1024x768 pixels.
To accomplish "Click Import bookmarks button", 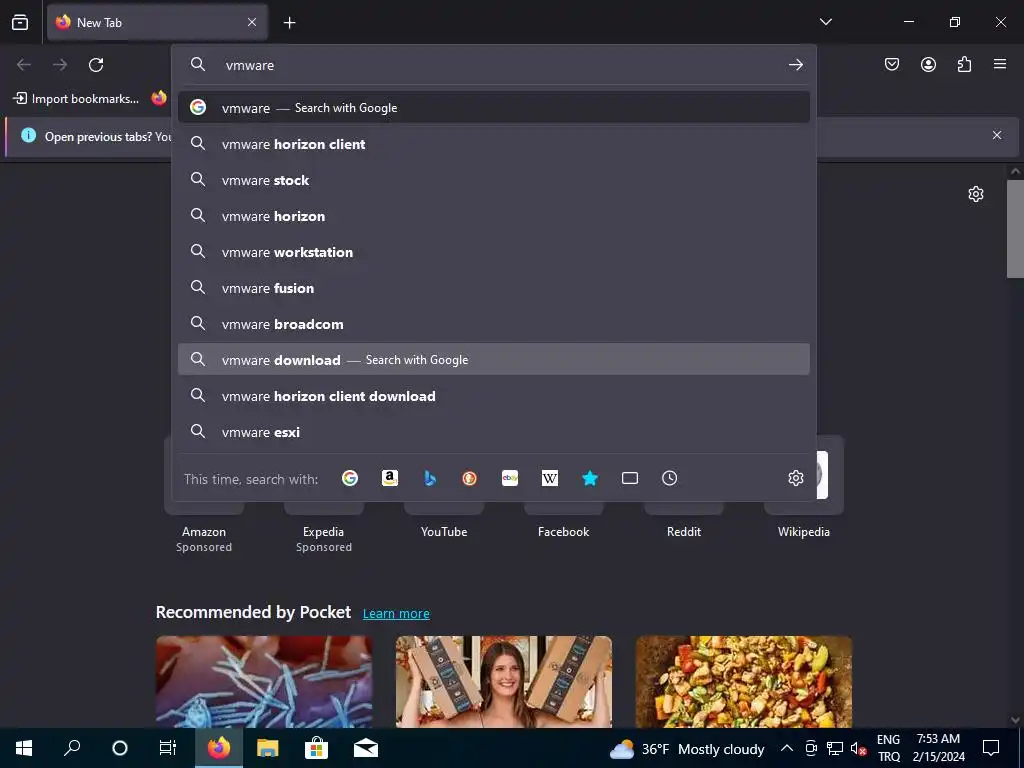I will coord(76,99).
